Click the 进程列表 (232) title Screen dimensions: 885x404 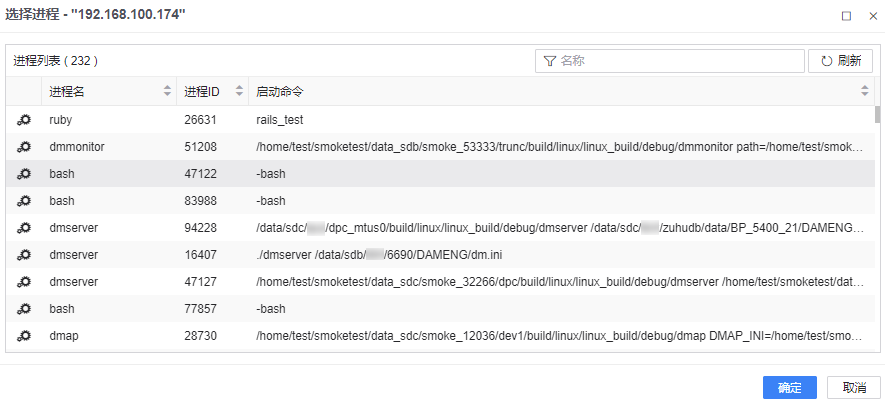tap(56, 61)
